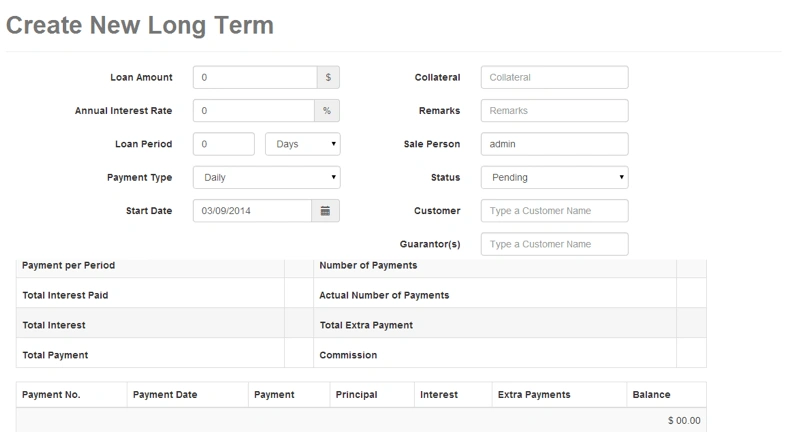786x432 pixels.
Task: Focus the Annual Interest Rate input field
Action: (254, 111)
